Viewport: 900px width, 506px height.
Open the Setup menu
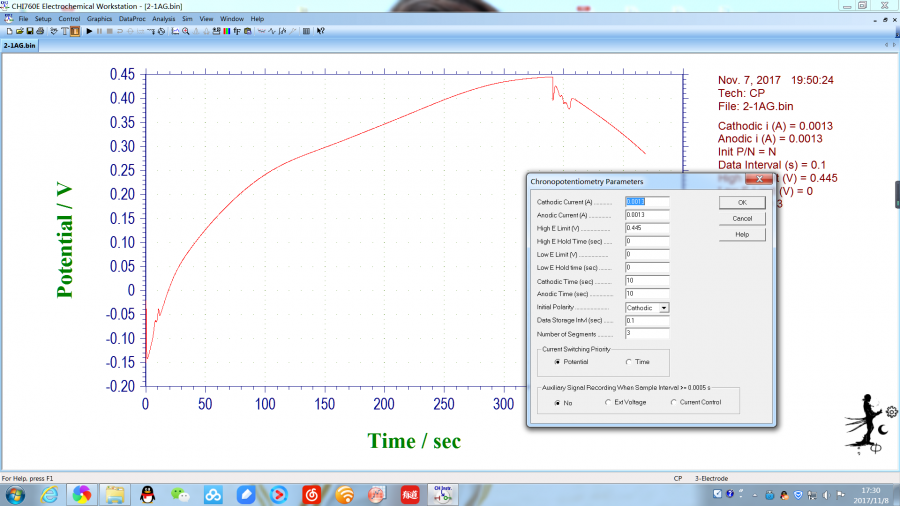click(x=43, y=19)
